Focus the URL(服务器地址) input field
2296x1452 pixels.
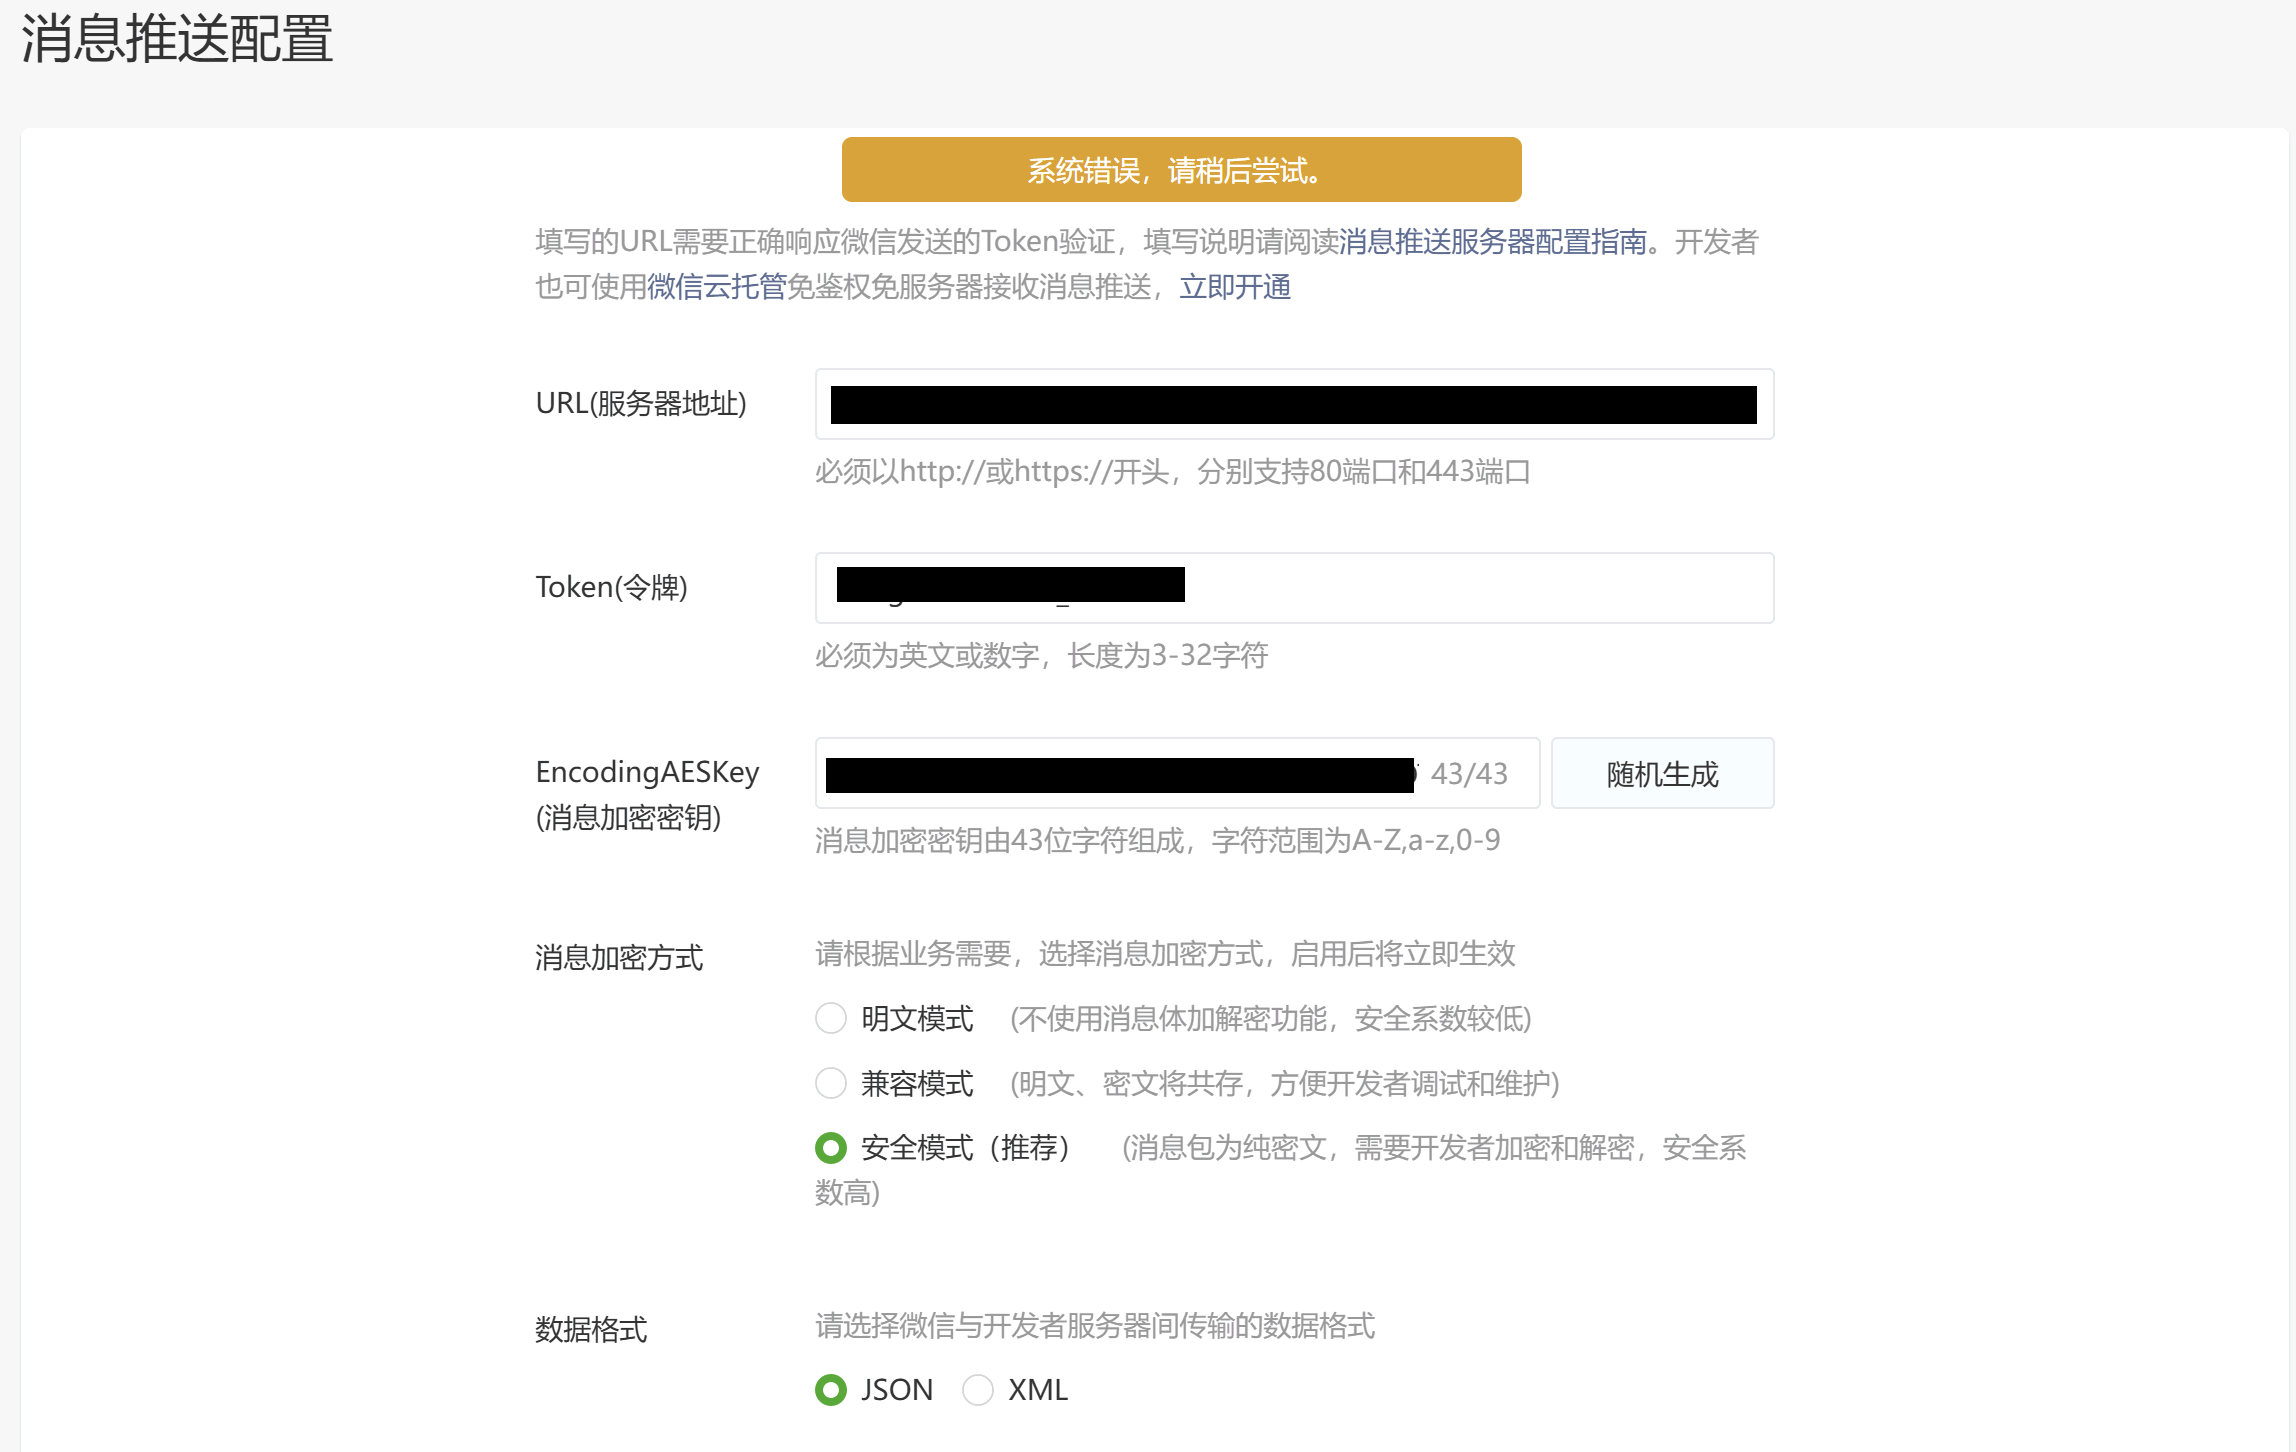(1293, 405)
